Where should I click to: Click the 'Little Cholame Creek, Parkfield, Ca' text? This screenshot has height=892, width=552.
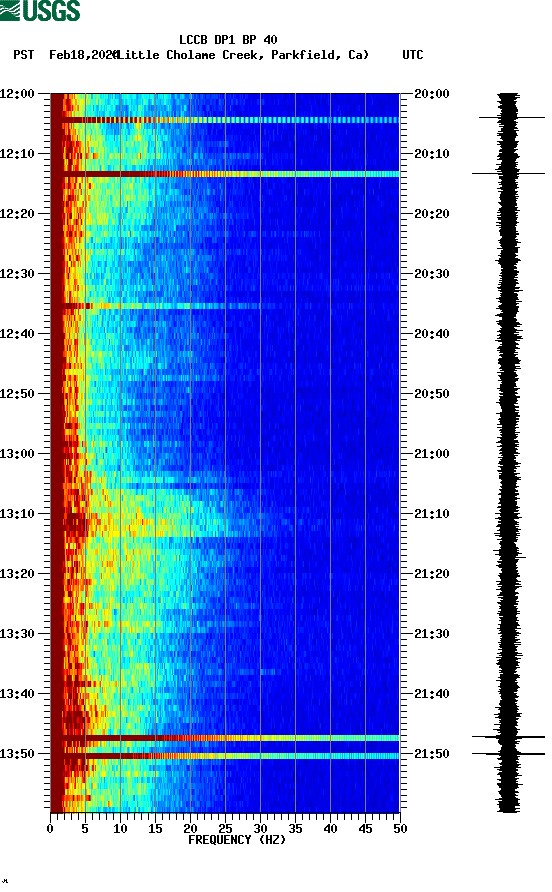(x=242, y=55)
